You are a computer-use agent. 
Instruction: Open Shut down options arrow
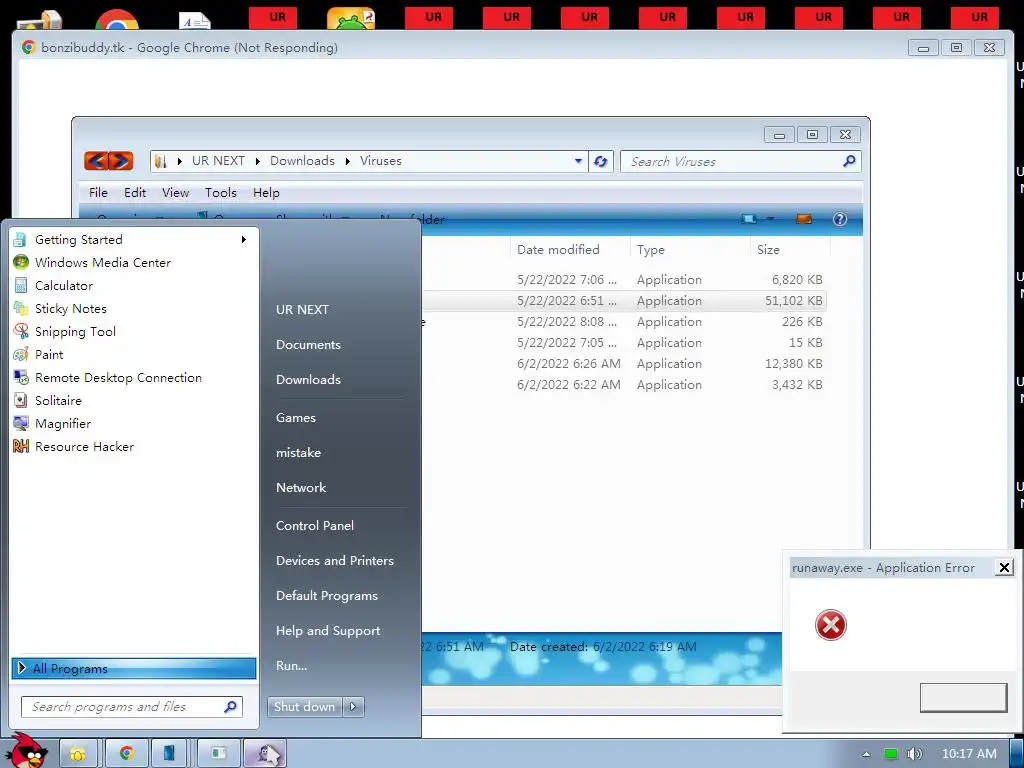coord(353,707)
